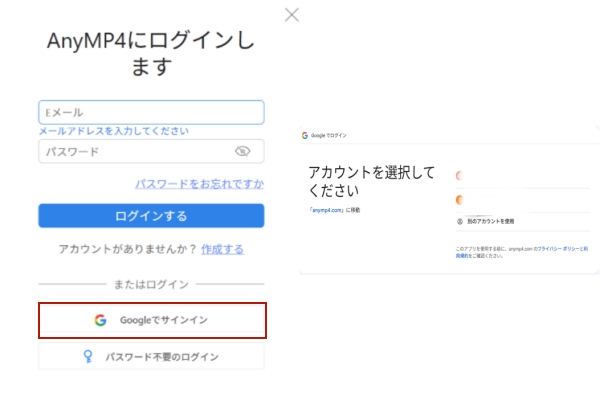Click the Google G logo icon

tap(100, 320)
